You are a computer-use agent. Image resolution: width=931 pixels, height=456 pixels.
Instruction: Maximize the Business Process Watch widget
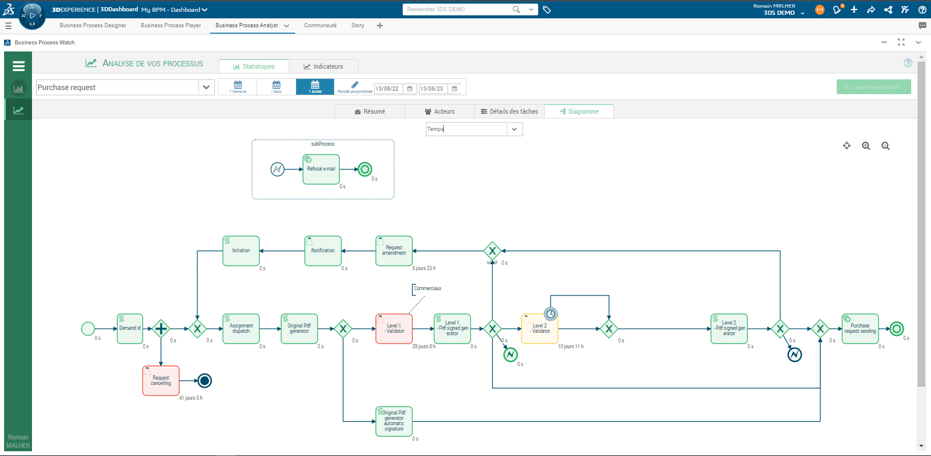901,42
